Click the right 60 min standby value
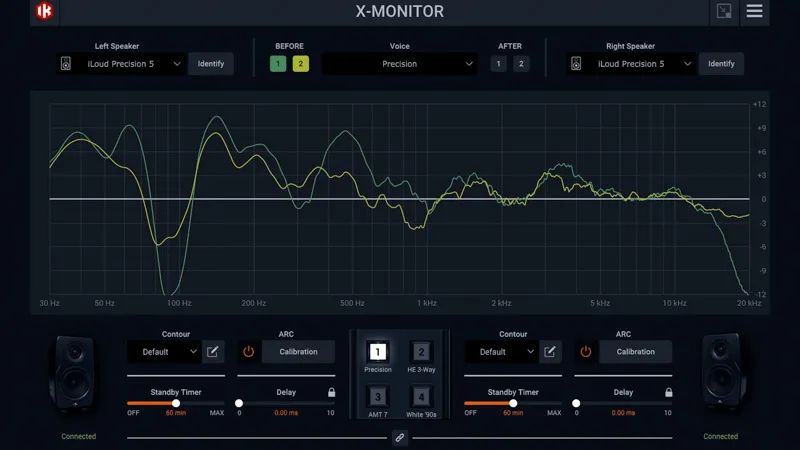The width and height of the screenshot is (800, 450). click(x=513, y=413)
